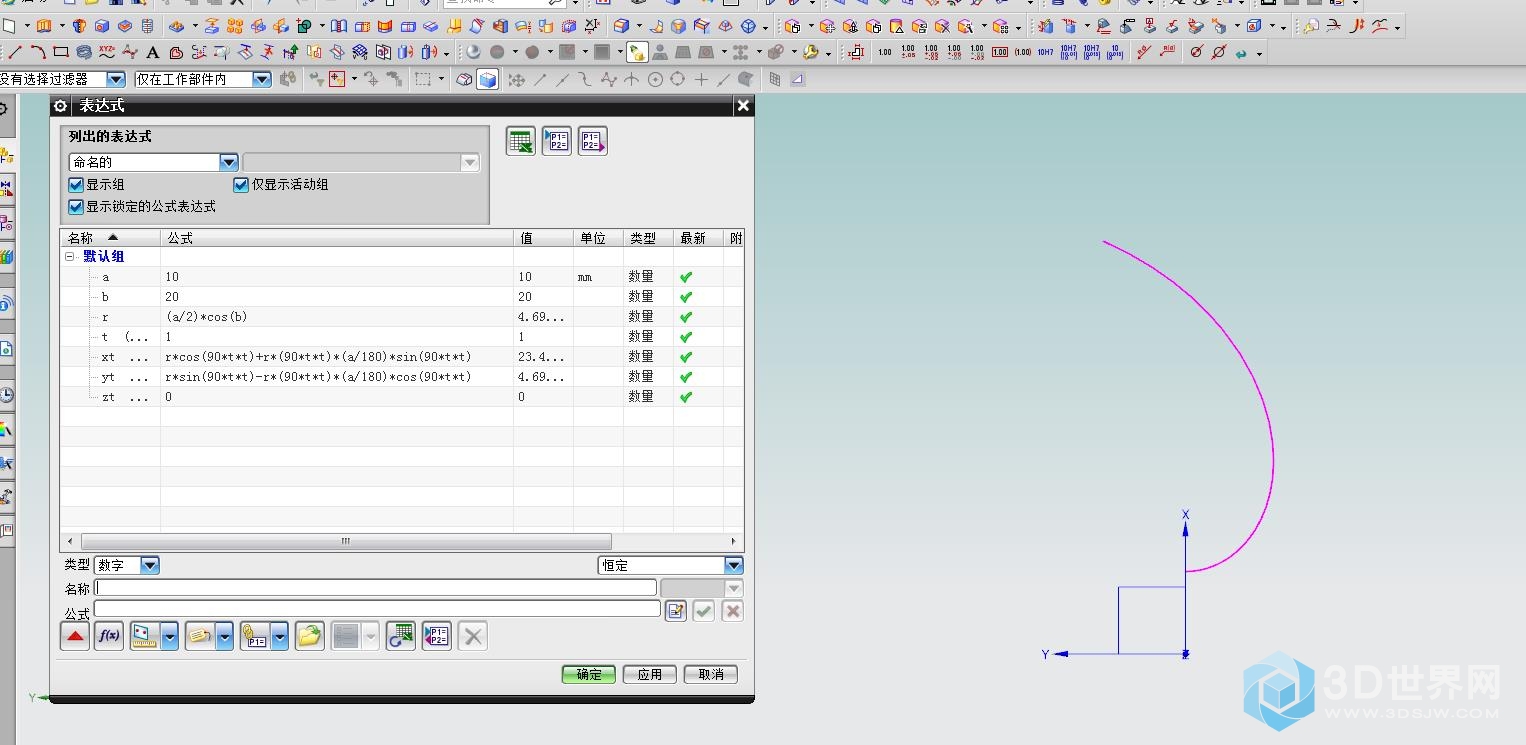Image resolution: width=1526 pixels, height=745 pixels.
Task: Select the yt expression row
Action: point(402,377)
